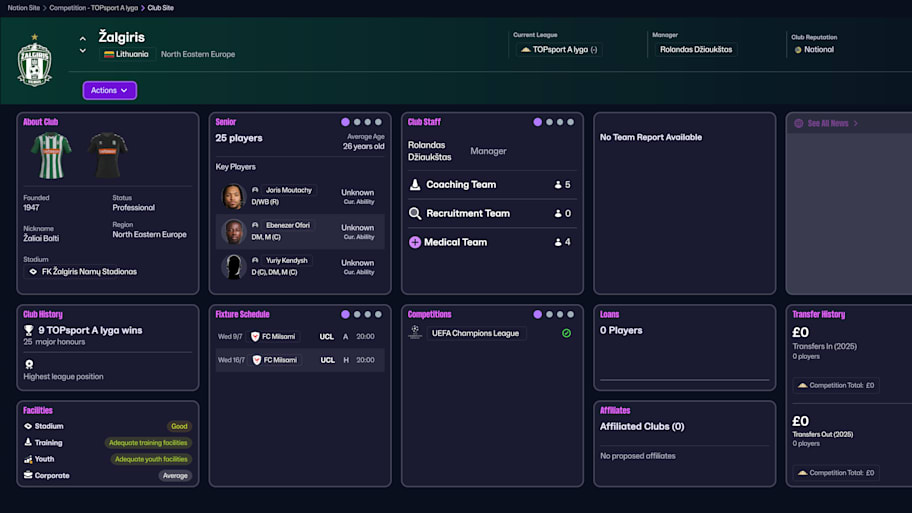The image size is (912, 513).
Task: Click the Adequate training facilities badge
Action: (148, 443)
